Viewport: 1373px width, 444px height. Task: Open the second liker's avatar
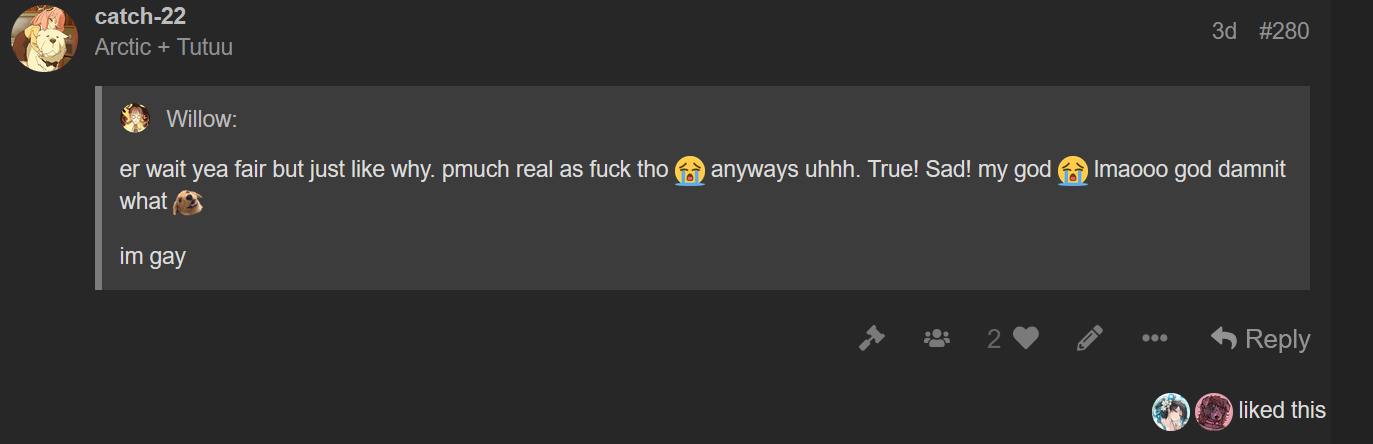click(x=1214, y=411)
